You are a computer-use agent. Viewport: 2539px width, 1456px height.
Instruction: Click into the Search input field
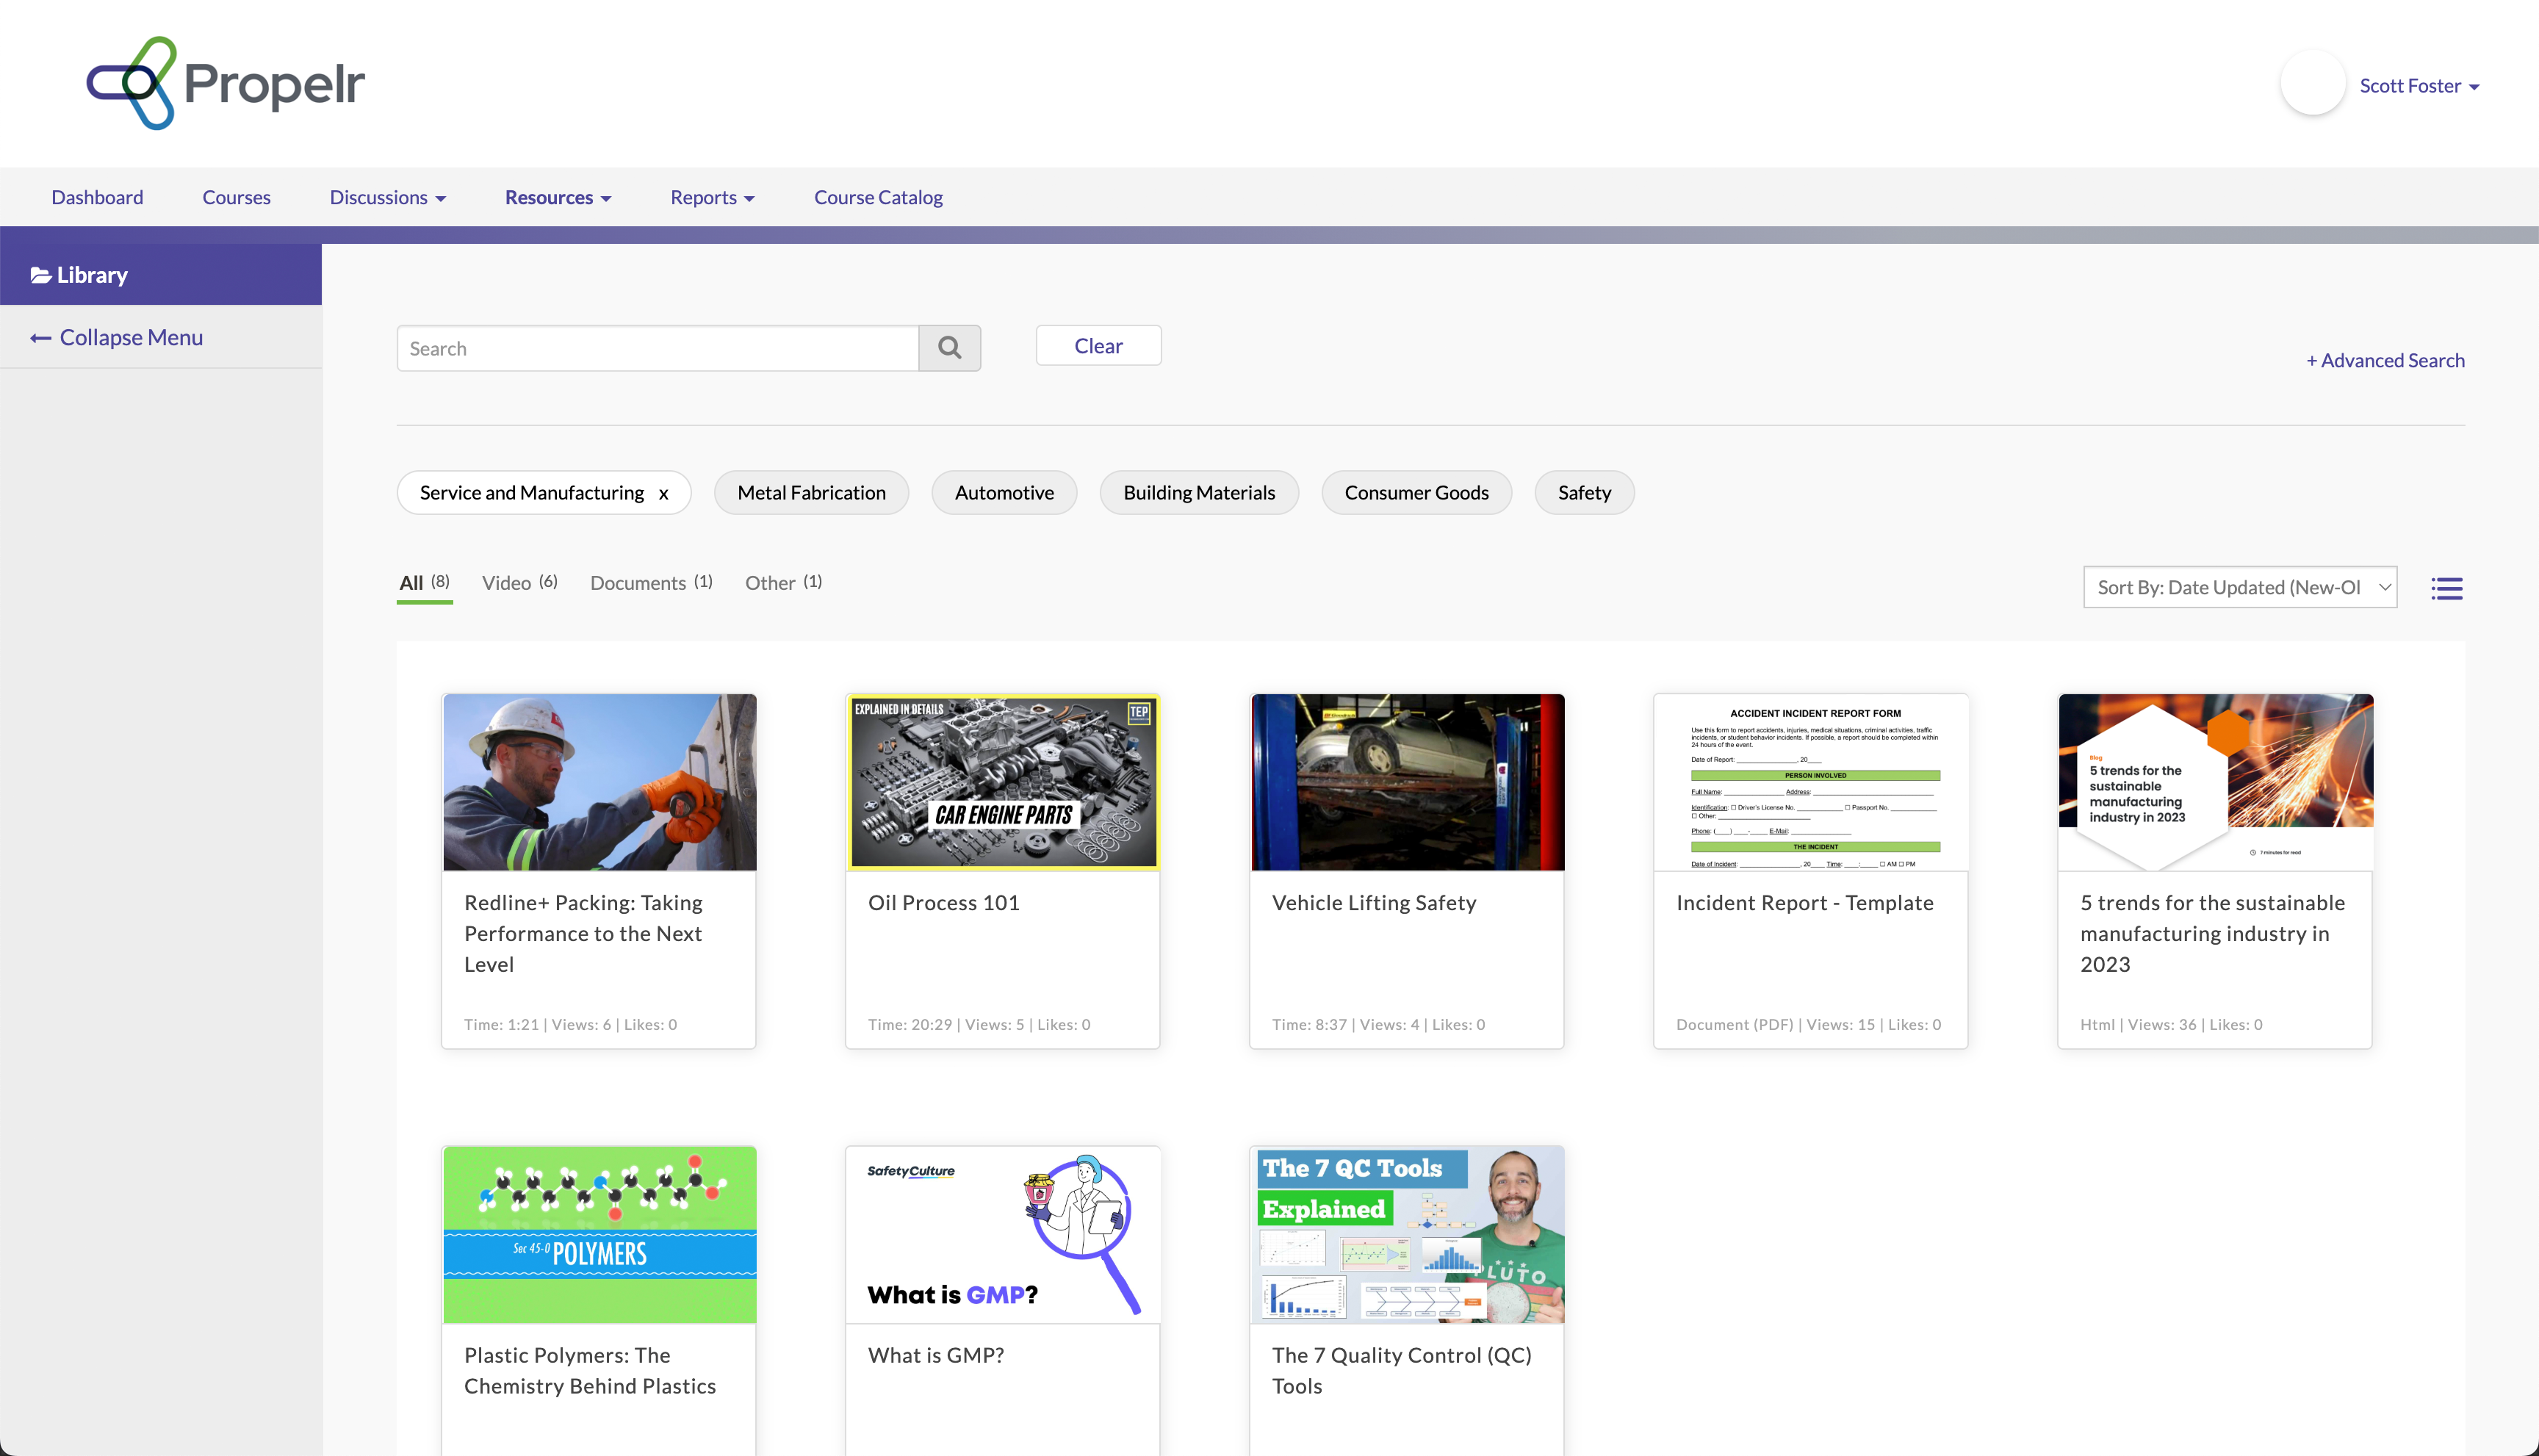click(657, 348)
